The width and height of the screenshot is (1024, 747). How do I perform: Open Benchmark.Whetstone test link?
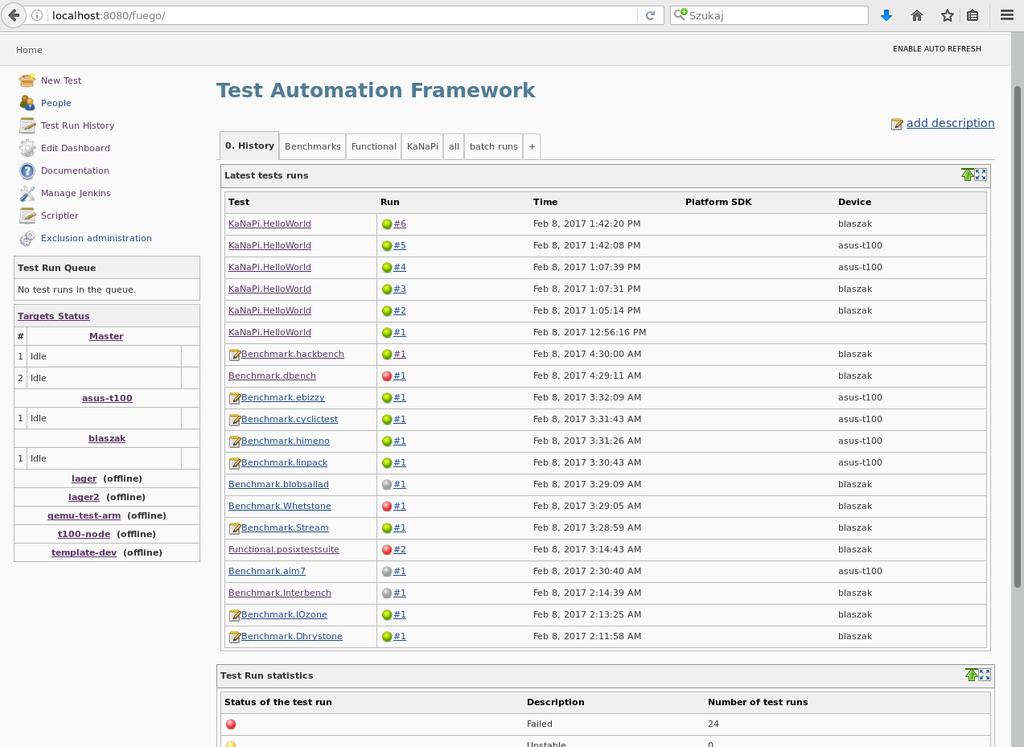point(280,506)
